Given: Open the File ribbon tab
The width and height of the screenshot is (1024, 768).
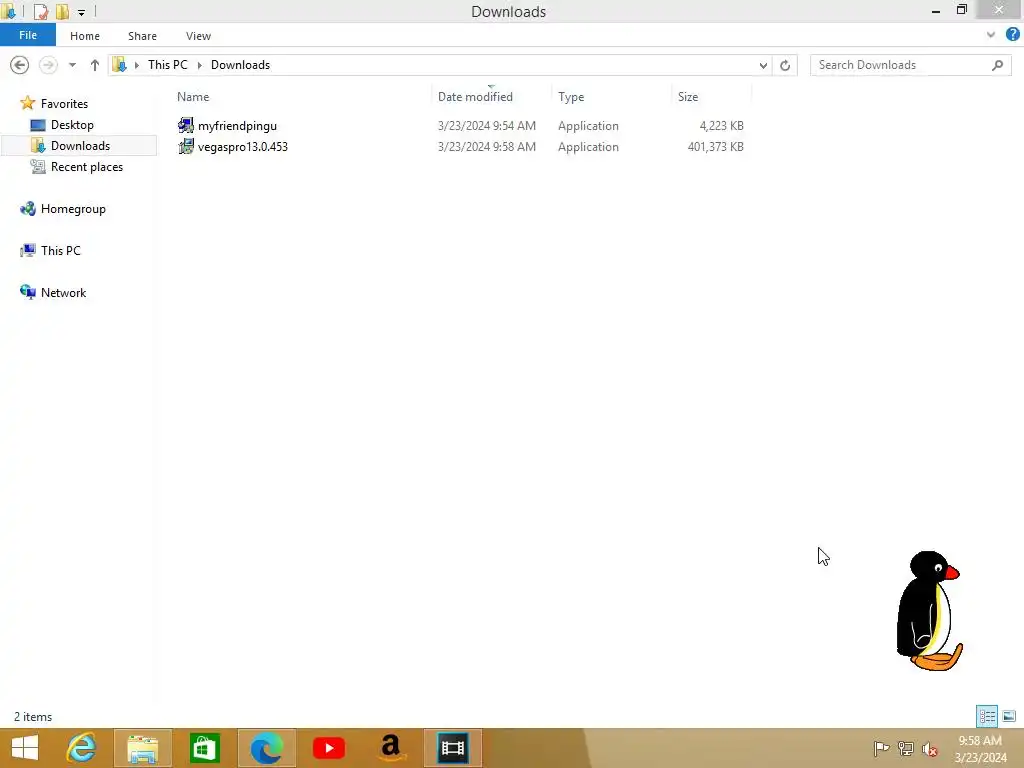Looking at the screenshot, I should tap(28, 35).
